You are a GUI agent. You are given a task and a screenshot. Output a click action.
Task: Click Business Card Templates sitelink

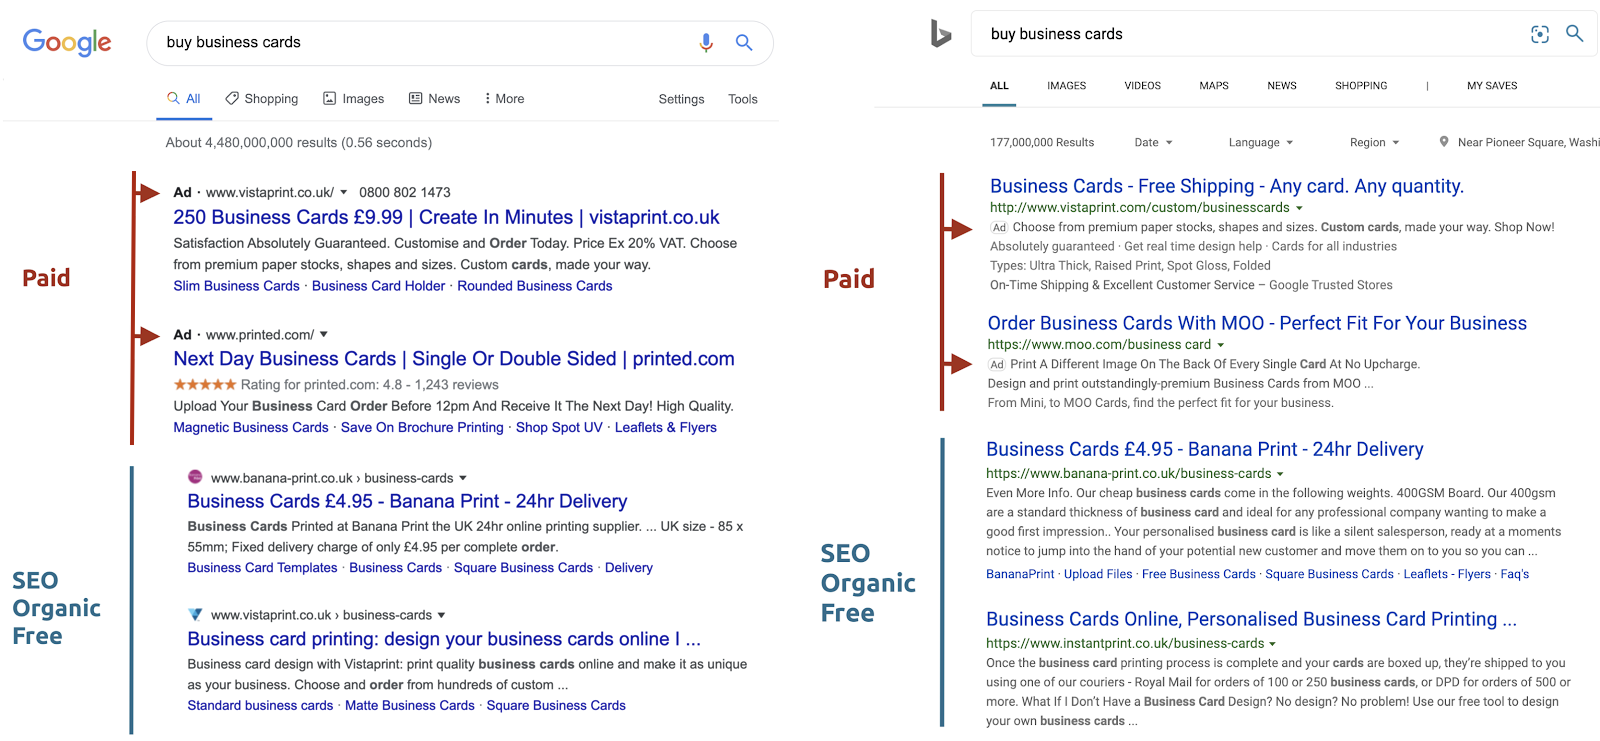point(262,568)
